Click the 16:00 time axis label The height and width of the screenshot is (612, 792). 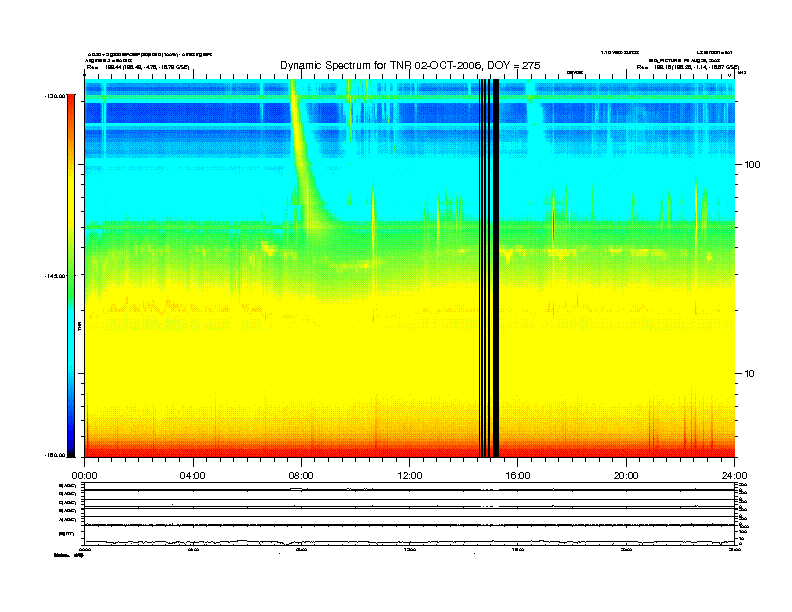(518, 476)
